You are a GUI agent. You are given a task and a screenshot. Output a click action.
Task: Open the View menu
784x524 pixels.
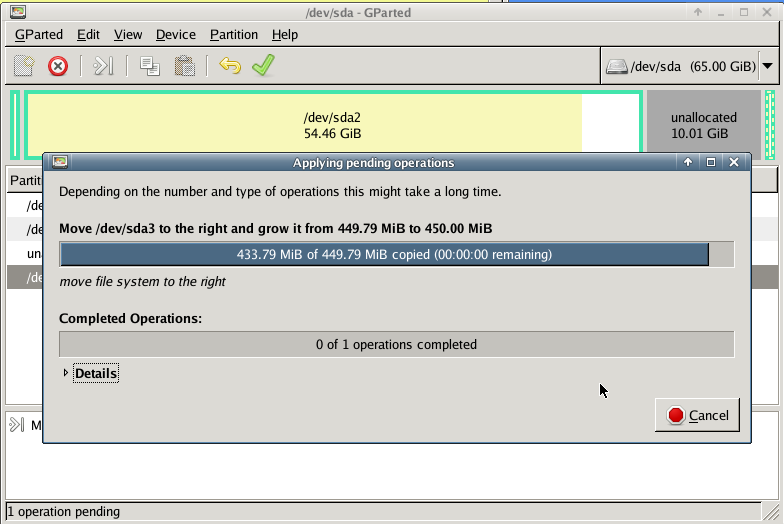[x=128, y=34]
